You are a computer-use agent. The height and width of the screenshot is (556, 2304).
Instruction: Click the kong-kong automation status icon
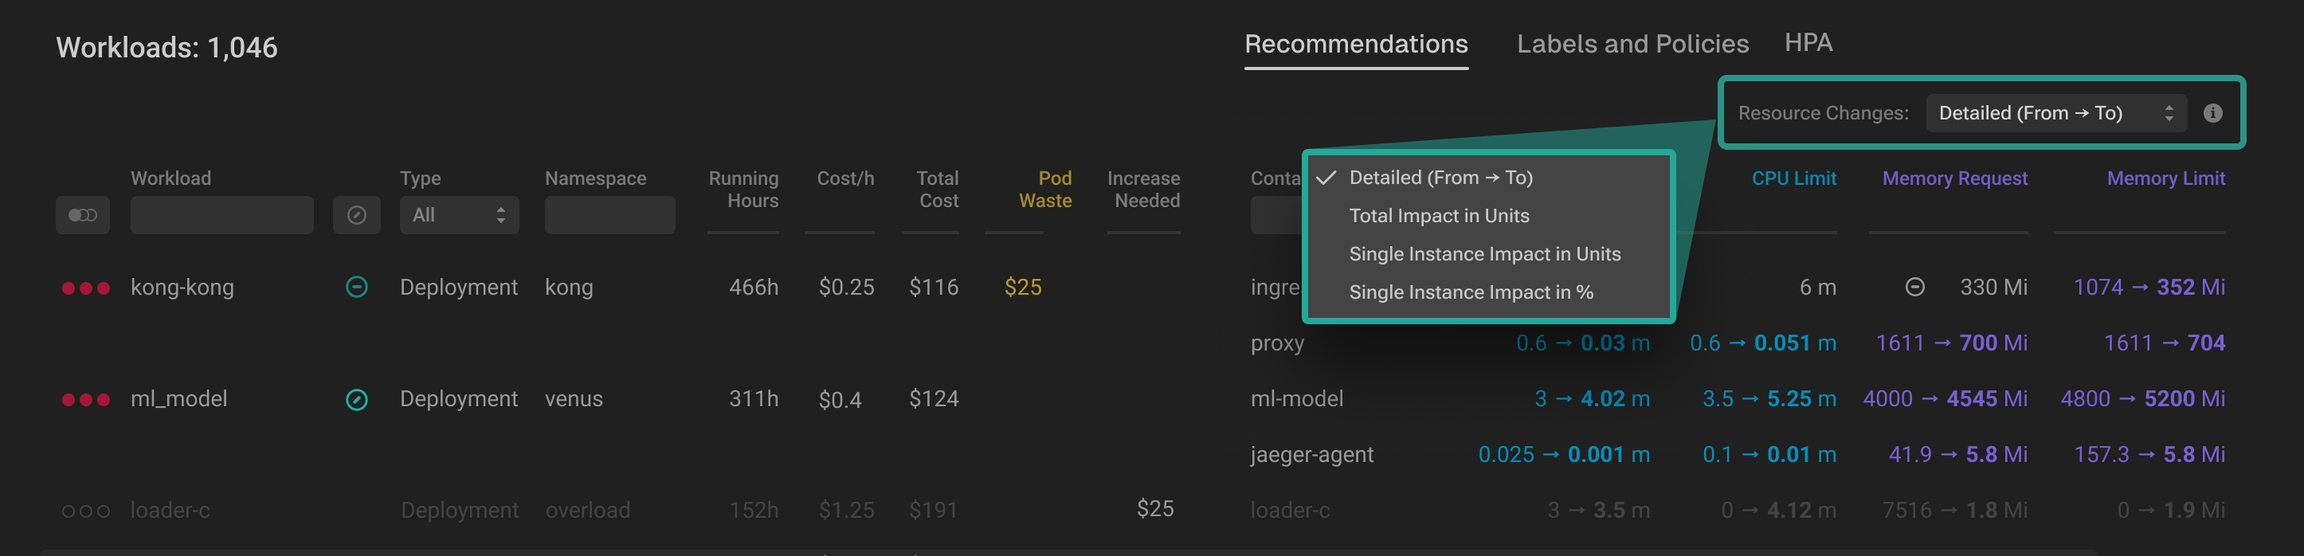click(356, 287)
